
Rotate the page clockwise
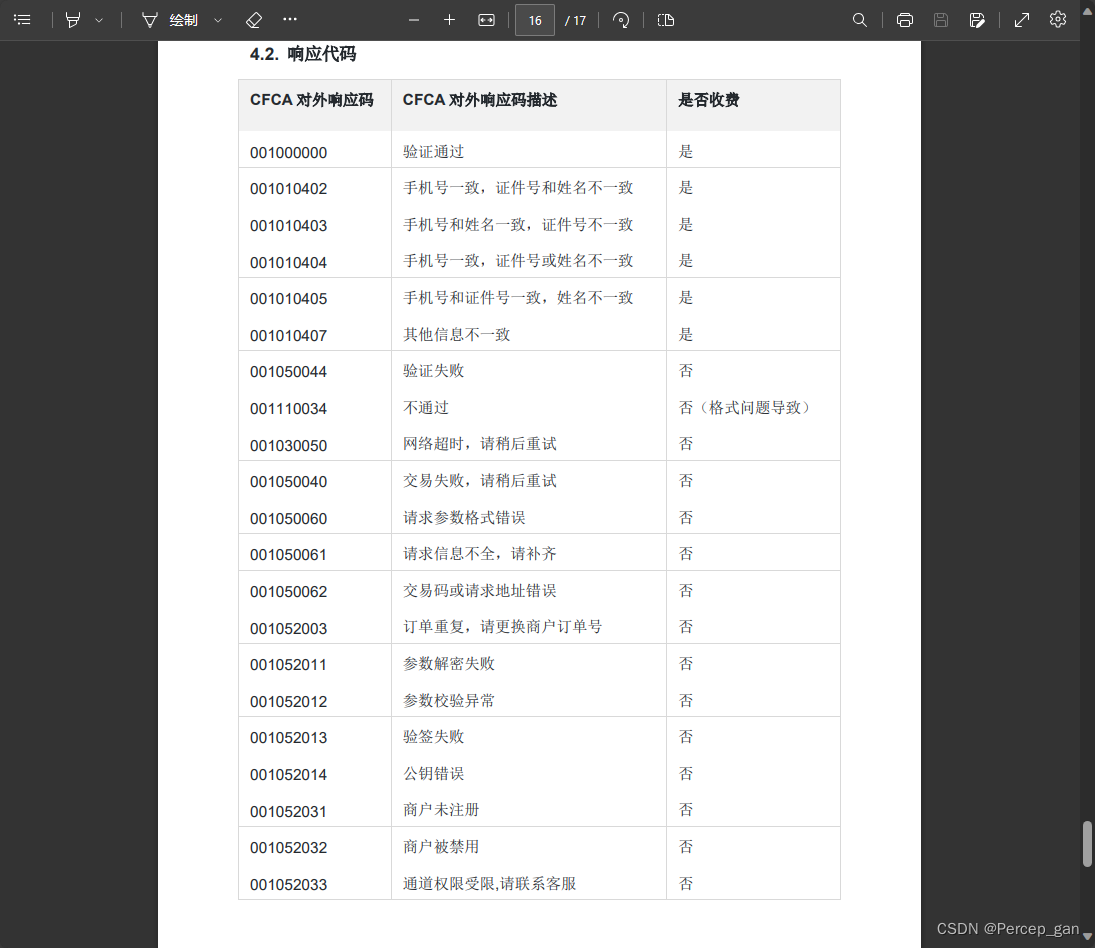point(621,20)
